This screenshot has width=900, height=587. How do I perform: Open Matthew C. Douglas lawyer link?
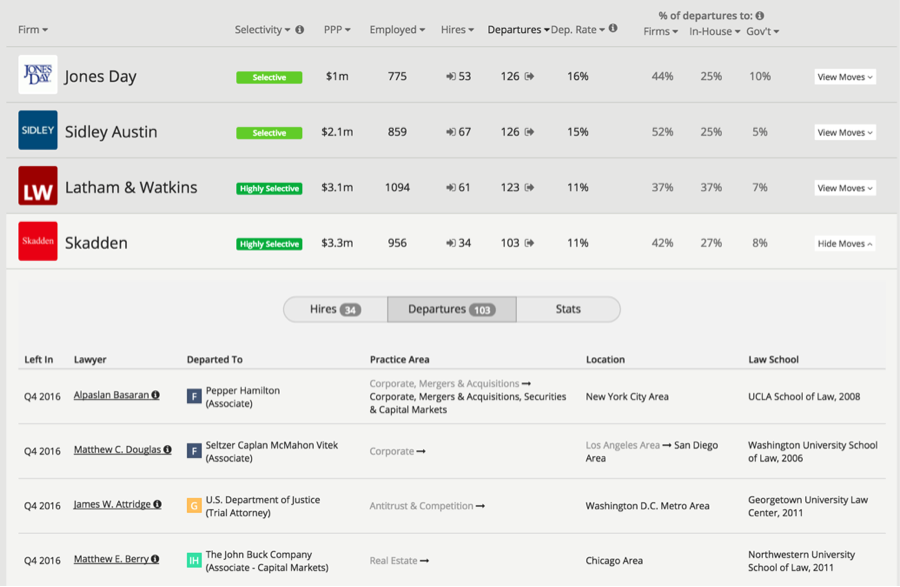click(x=117, y=449)
